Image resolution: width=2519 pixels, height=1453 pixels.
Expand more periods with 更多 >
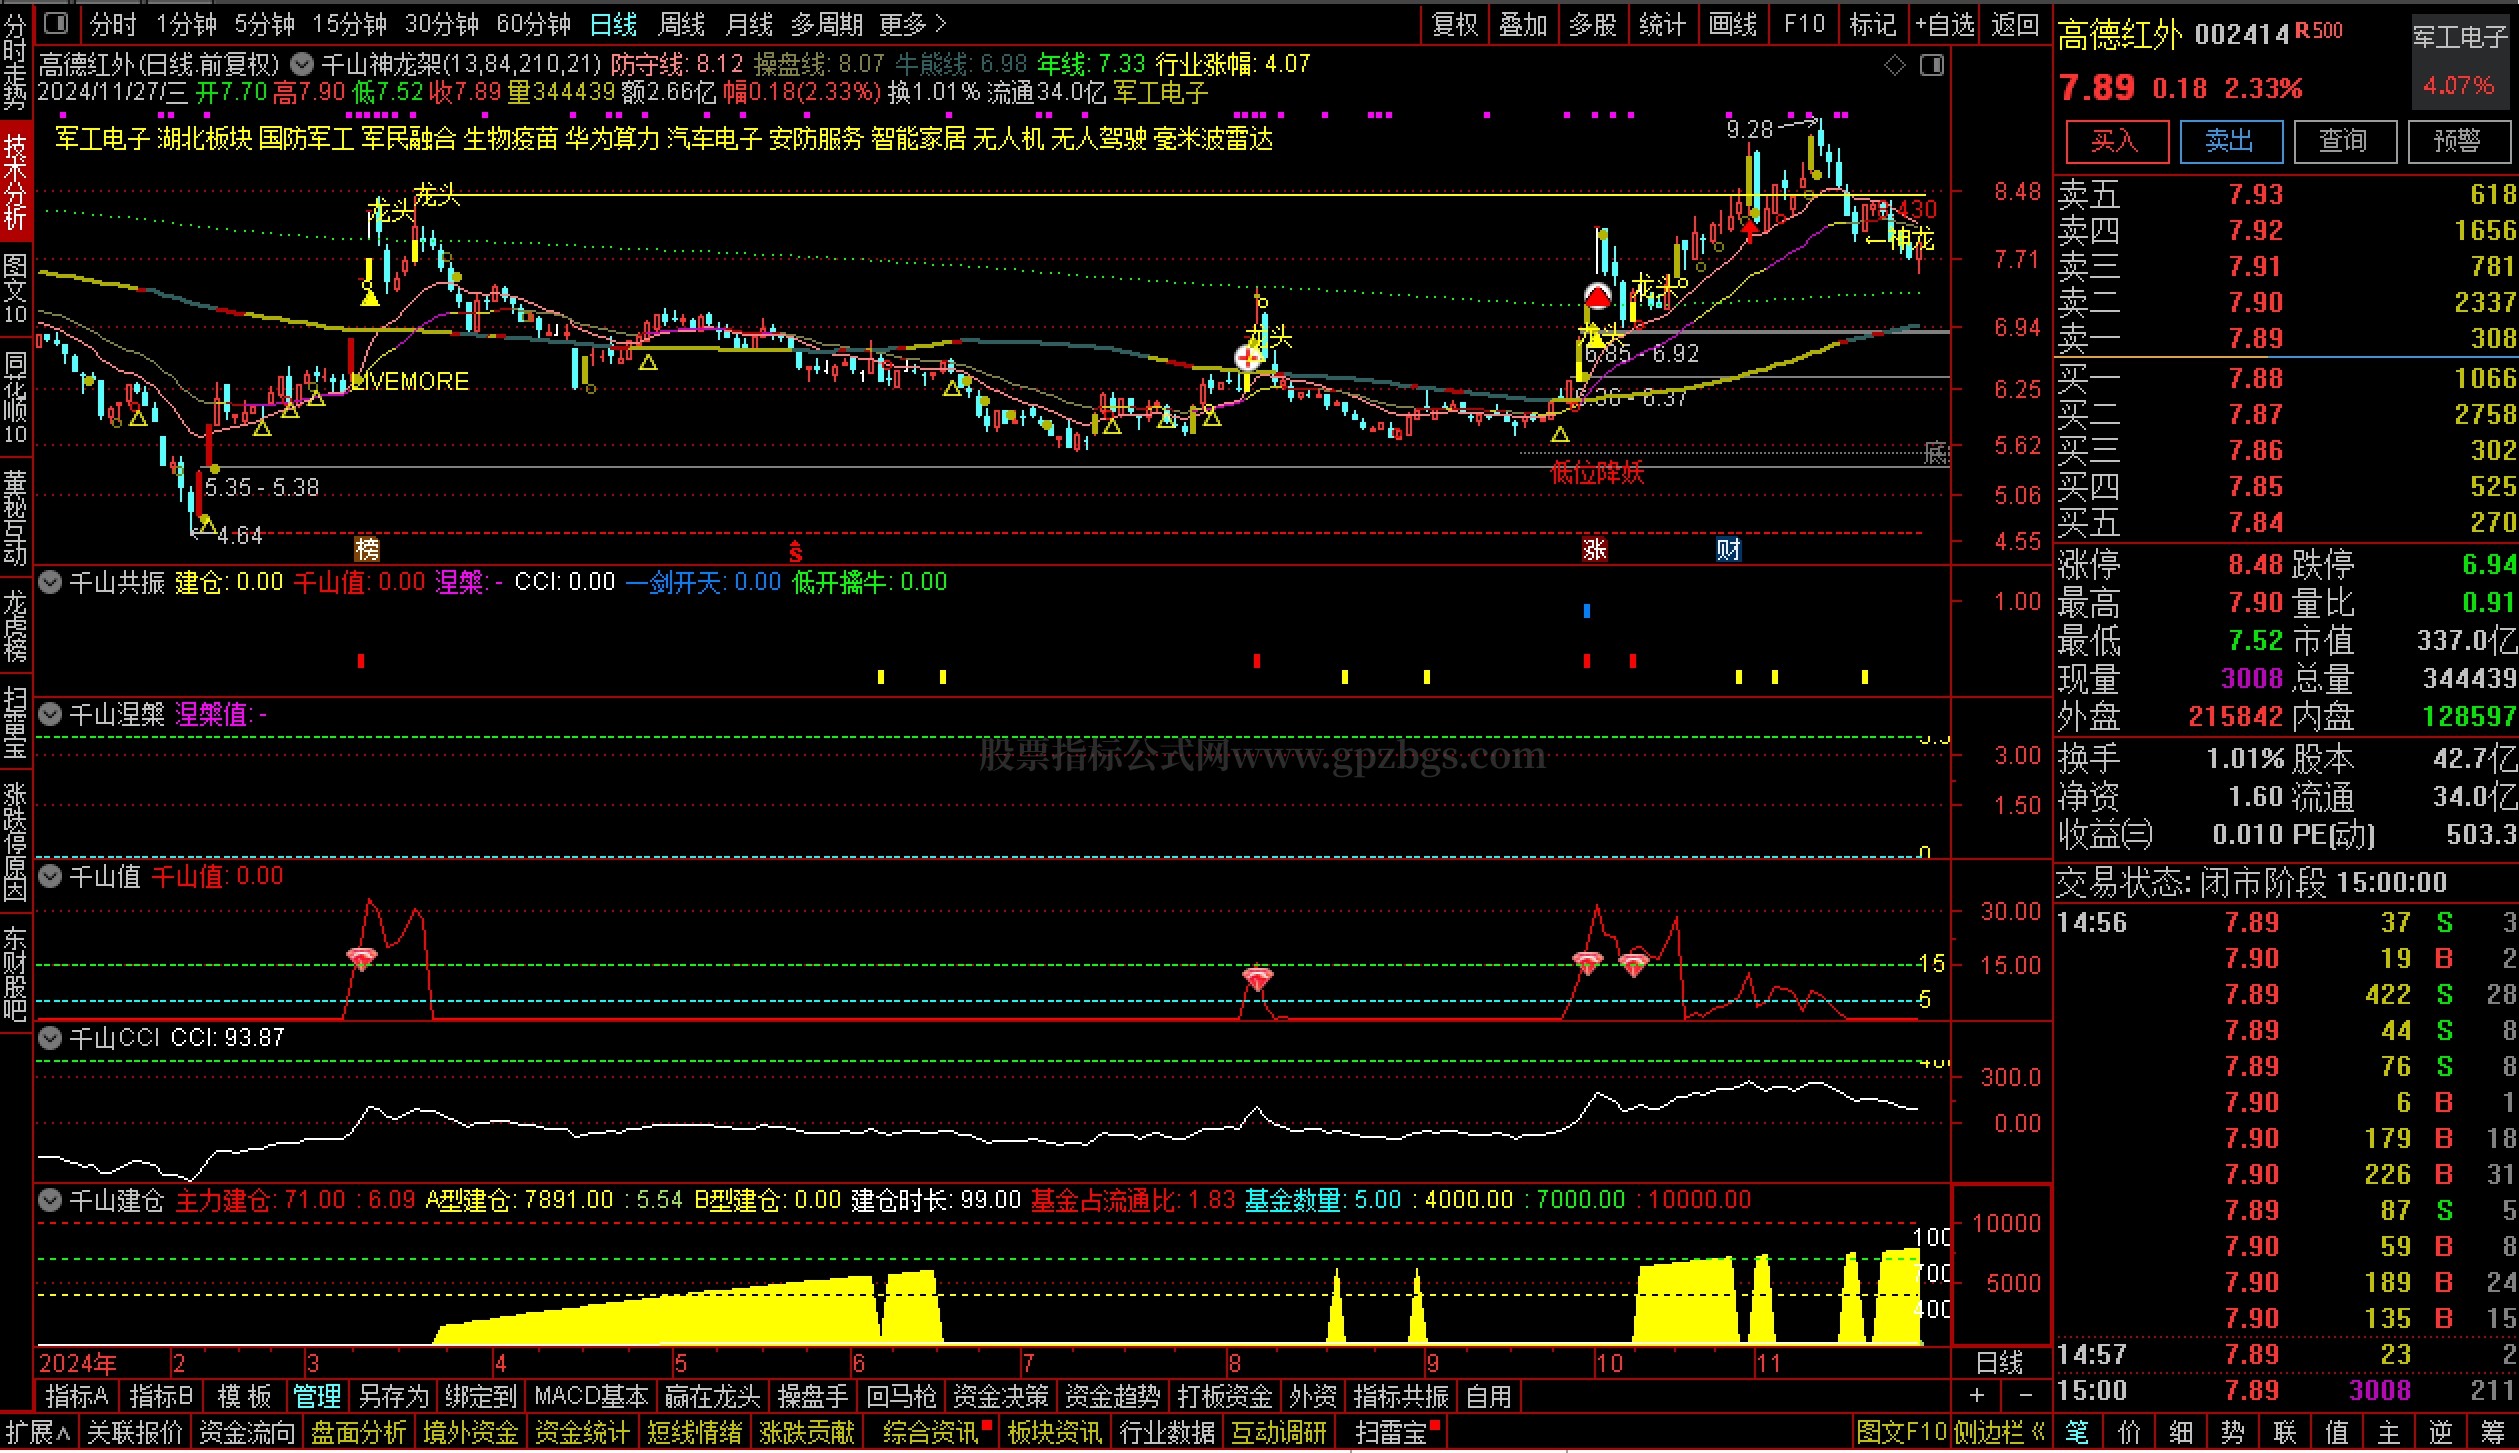tap(913, 24)
